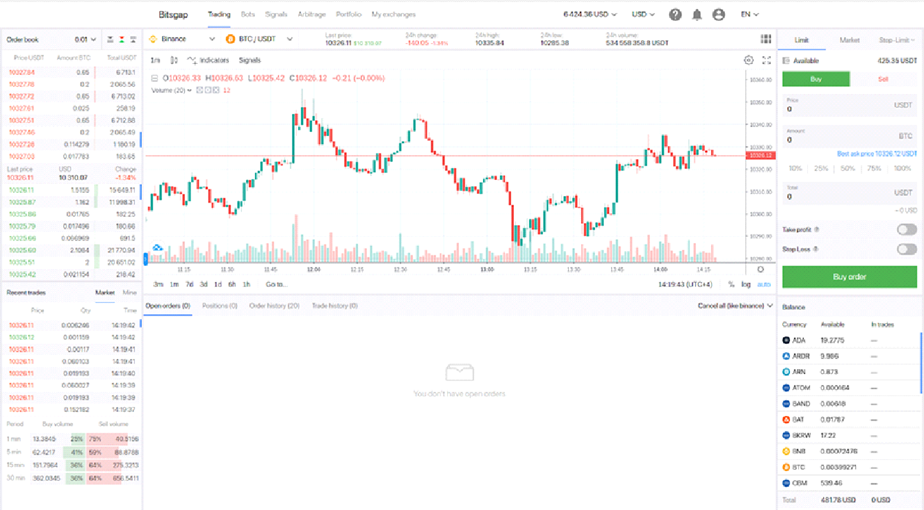Open the notifications bell

(x=697, y=15)
